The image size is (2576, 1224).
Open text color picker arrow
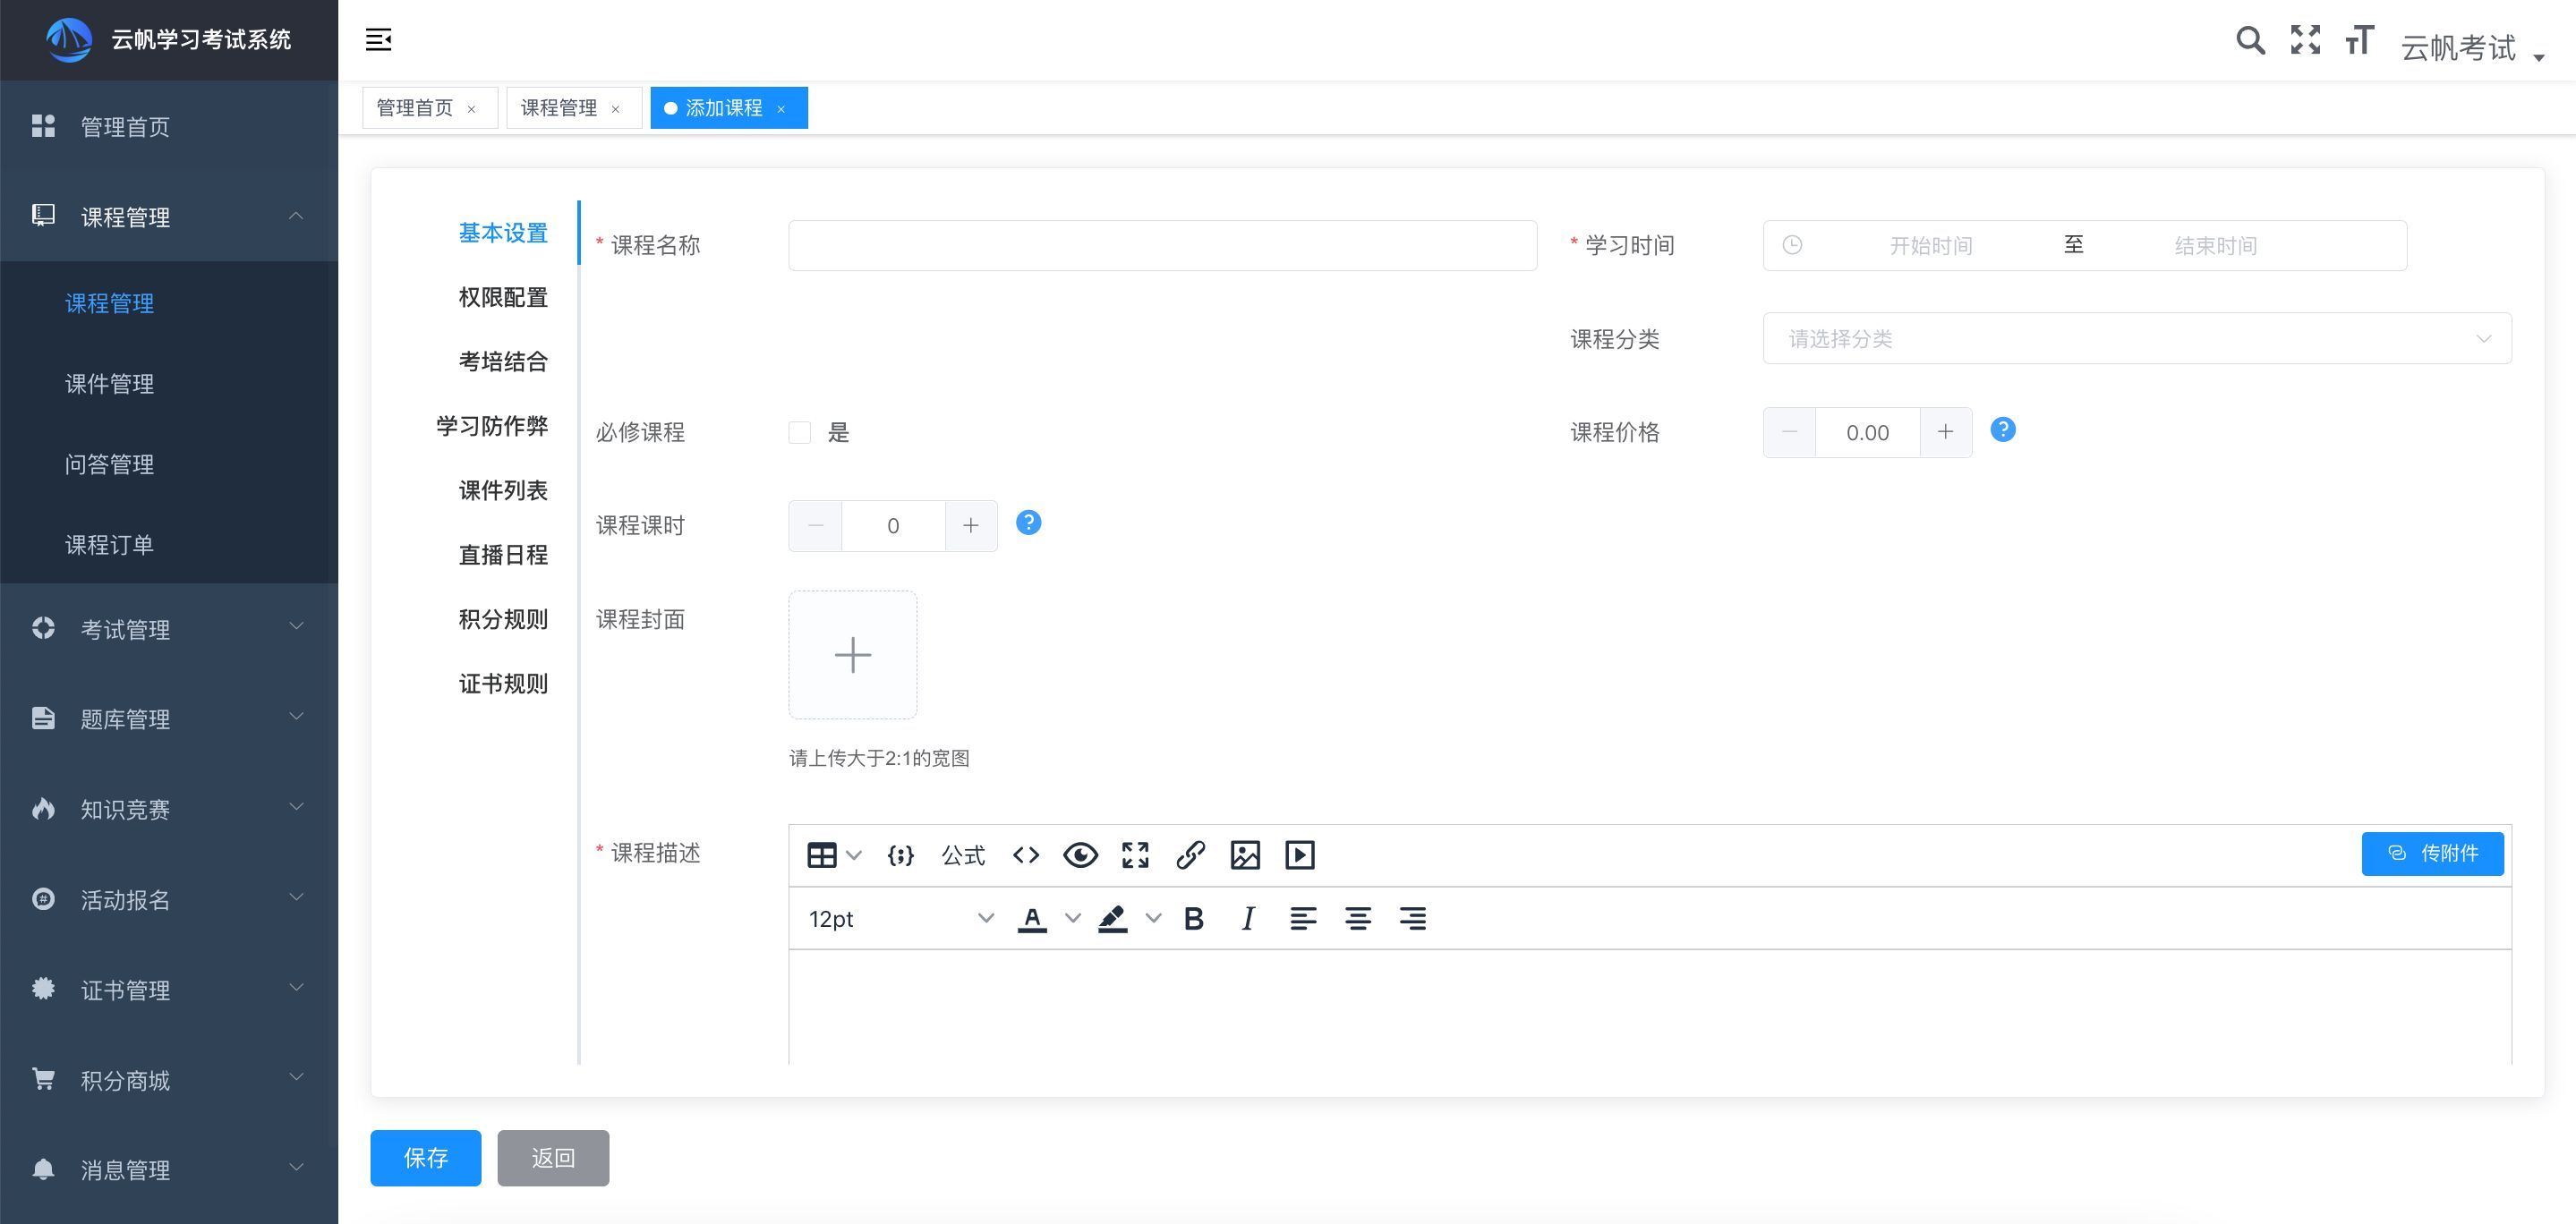(1072, 918)
